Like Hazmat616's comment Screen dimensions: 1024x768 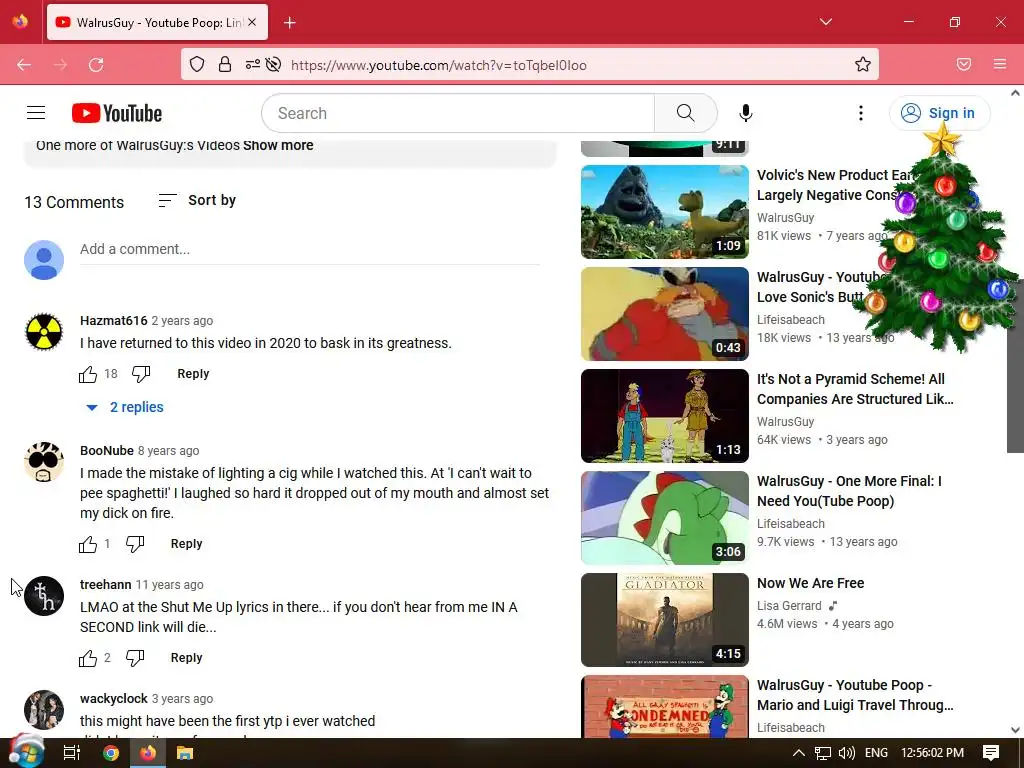[x=88, y=374]
